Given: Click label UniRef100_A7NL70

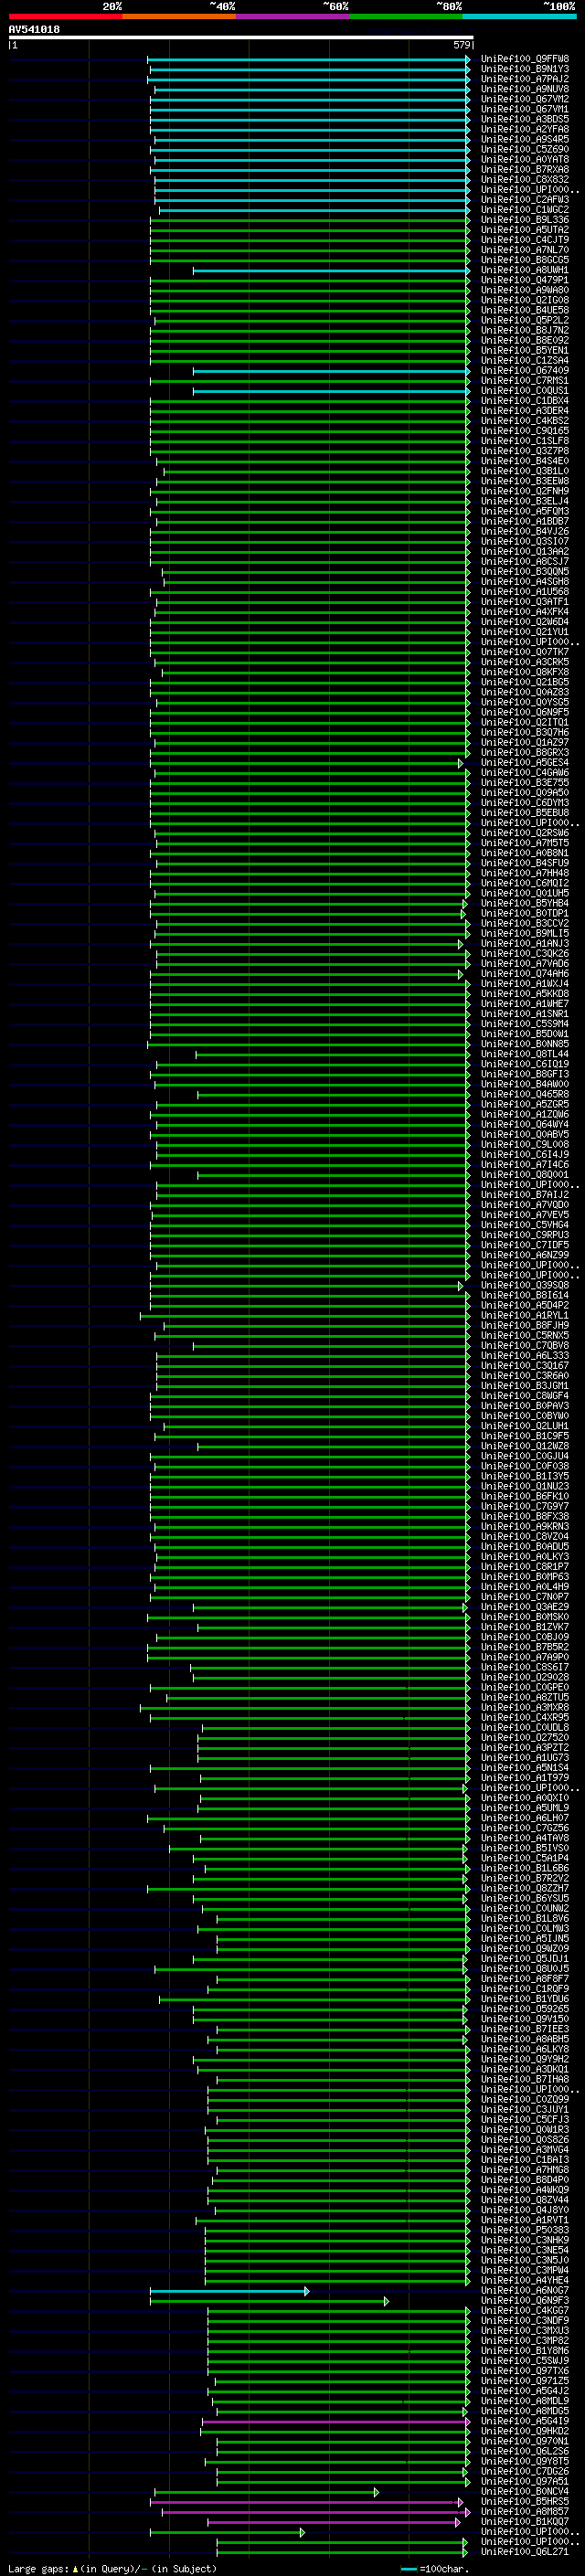Looking at the screenshot, I should tap(525, 250).
